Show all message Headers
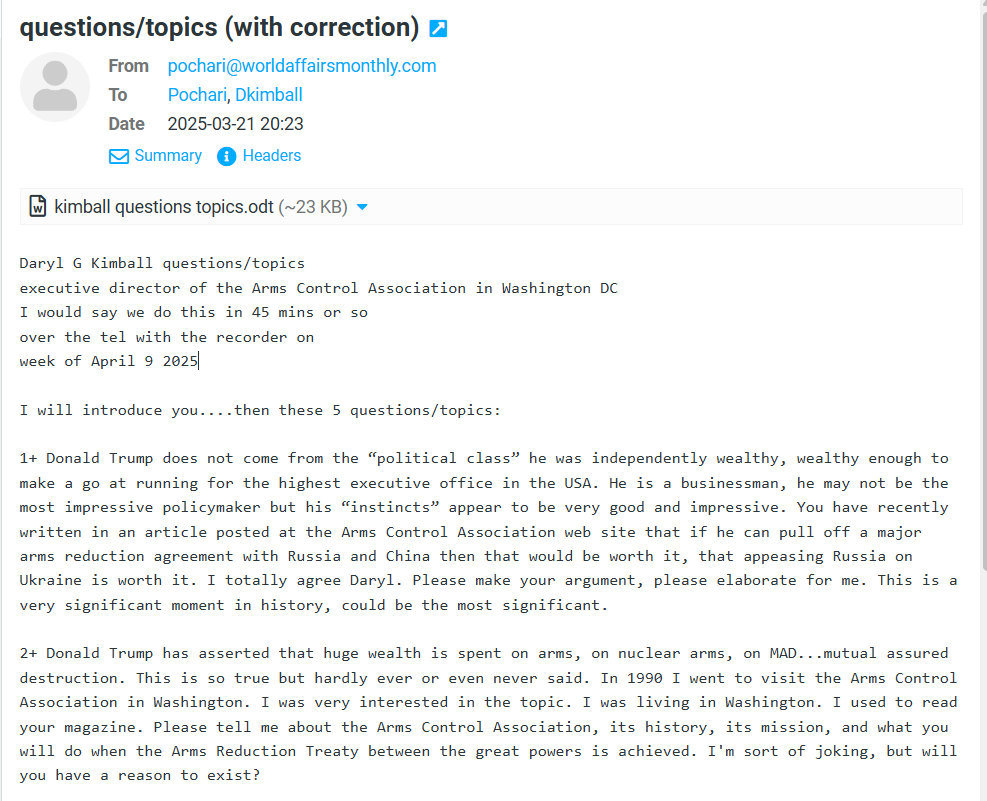The height and width of the screenshot is (801, 987). coord(271,156)
